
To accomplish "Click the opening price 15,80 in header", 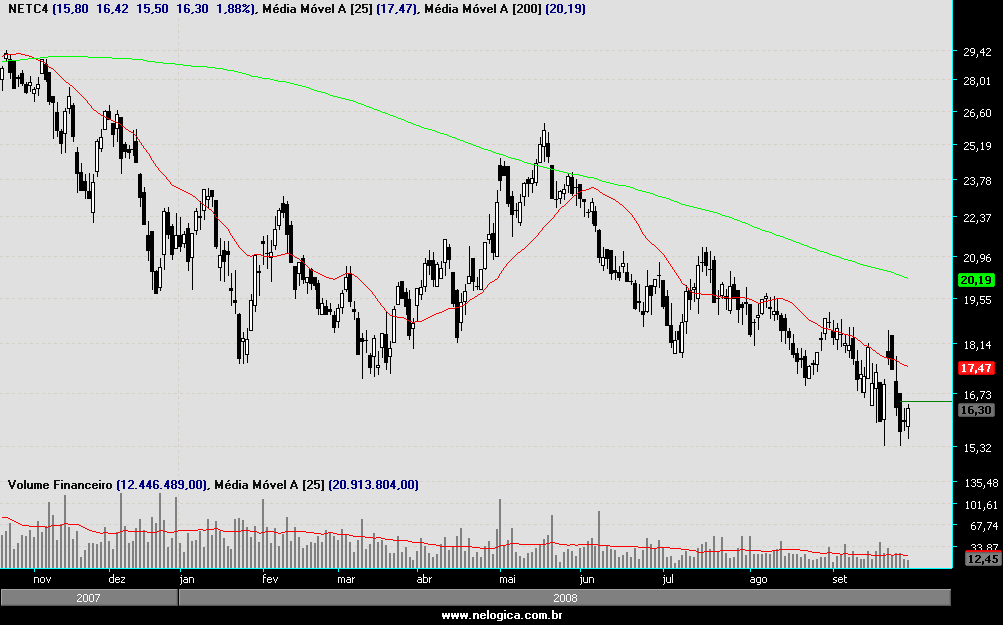I will 72,9.
